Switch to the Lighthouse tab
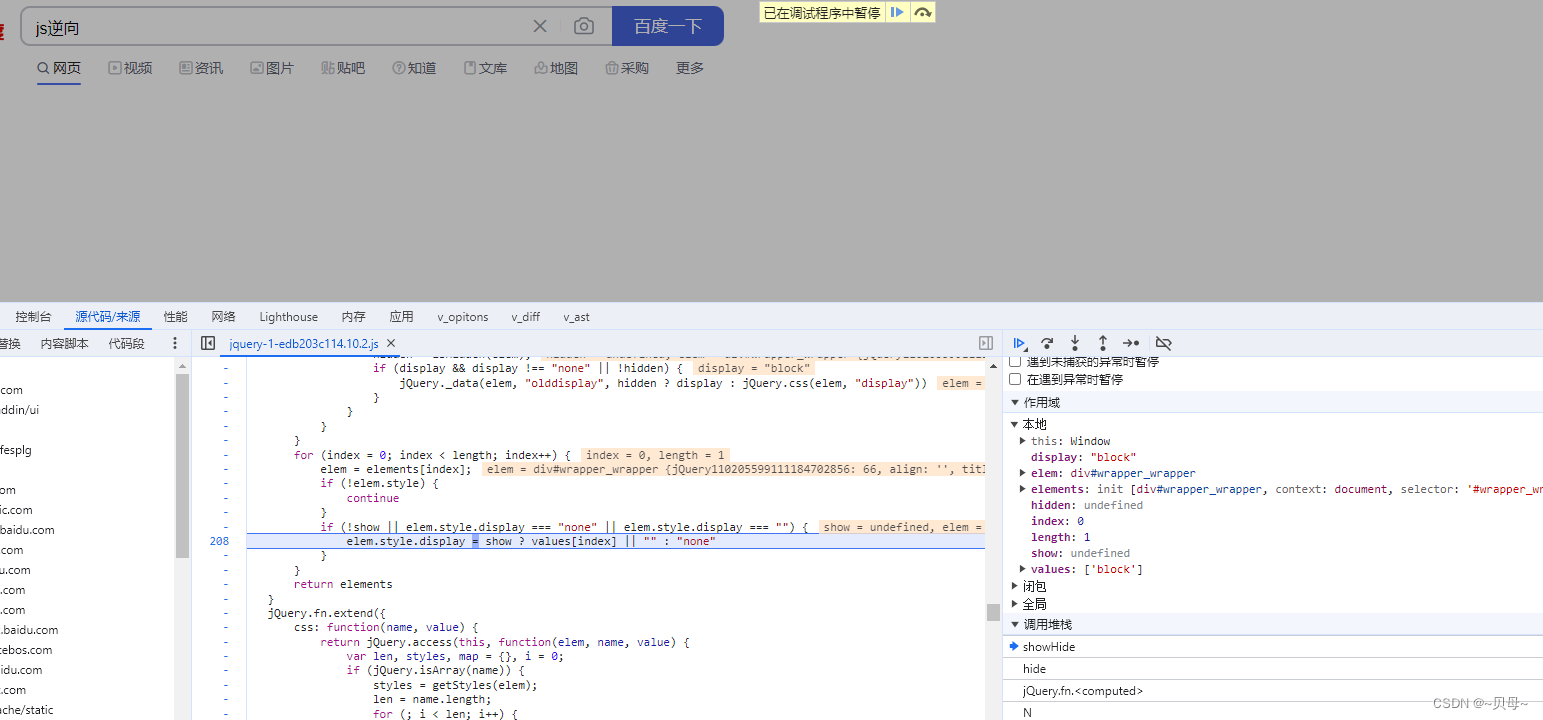The height and width of the screenshot is (720, 1543). coord(289,316)
